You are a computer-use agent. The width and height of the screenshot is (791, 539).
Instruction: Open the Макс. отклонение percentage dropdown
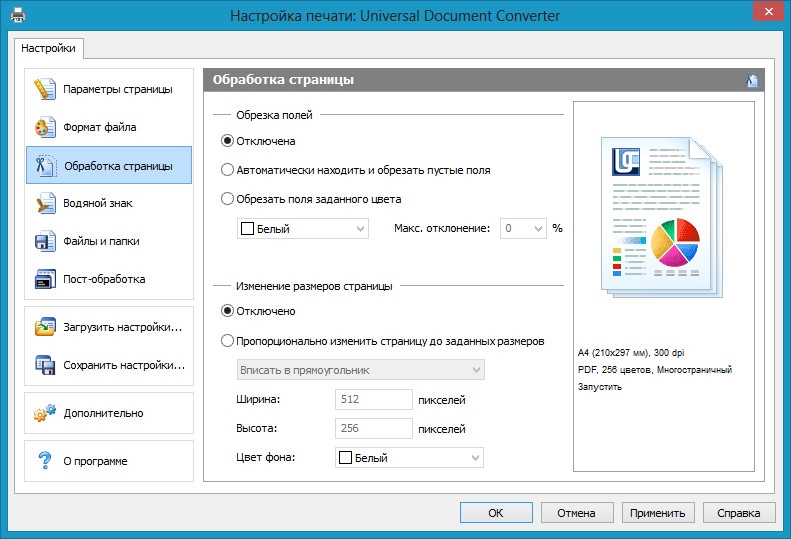(x=522, y=228)
